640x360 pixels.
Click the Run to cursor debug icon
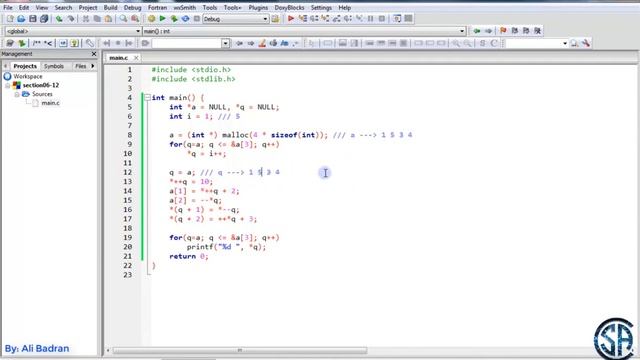click(x=302, y=19)
